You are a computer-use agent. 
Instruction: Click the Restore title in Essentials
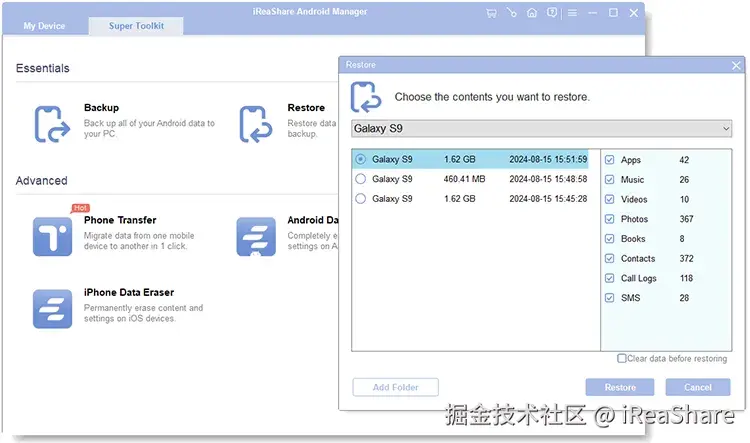pyautogui.click(x=306, y=108)
